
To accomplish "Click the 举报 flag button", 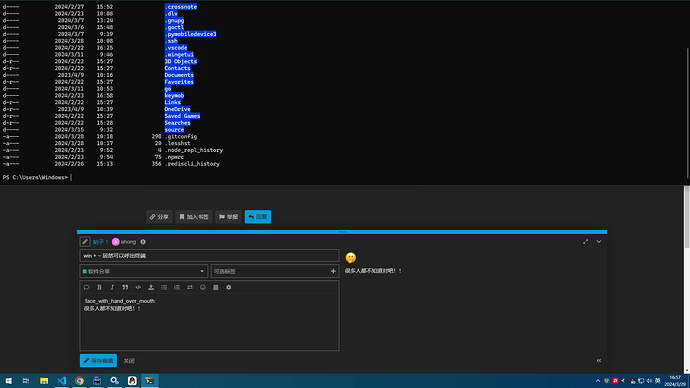I will tap(228, 216).
